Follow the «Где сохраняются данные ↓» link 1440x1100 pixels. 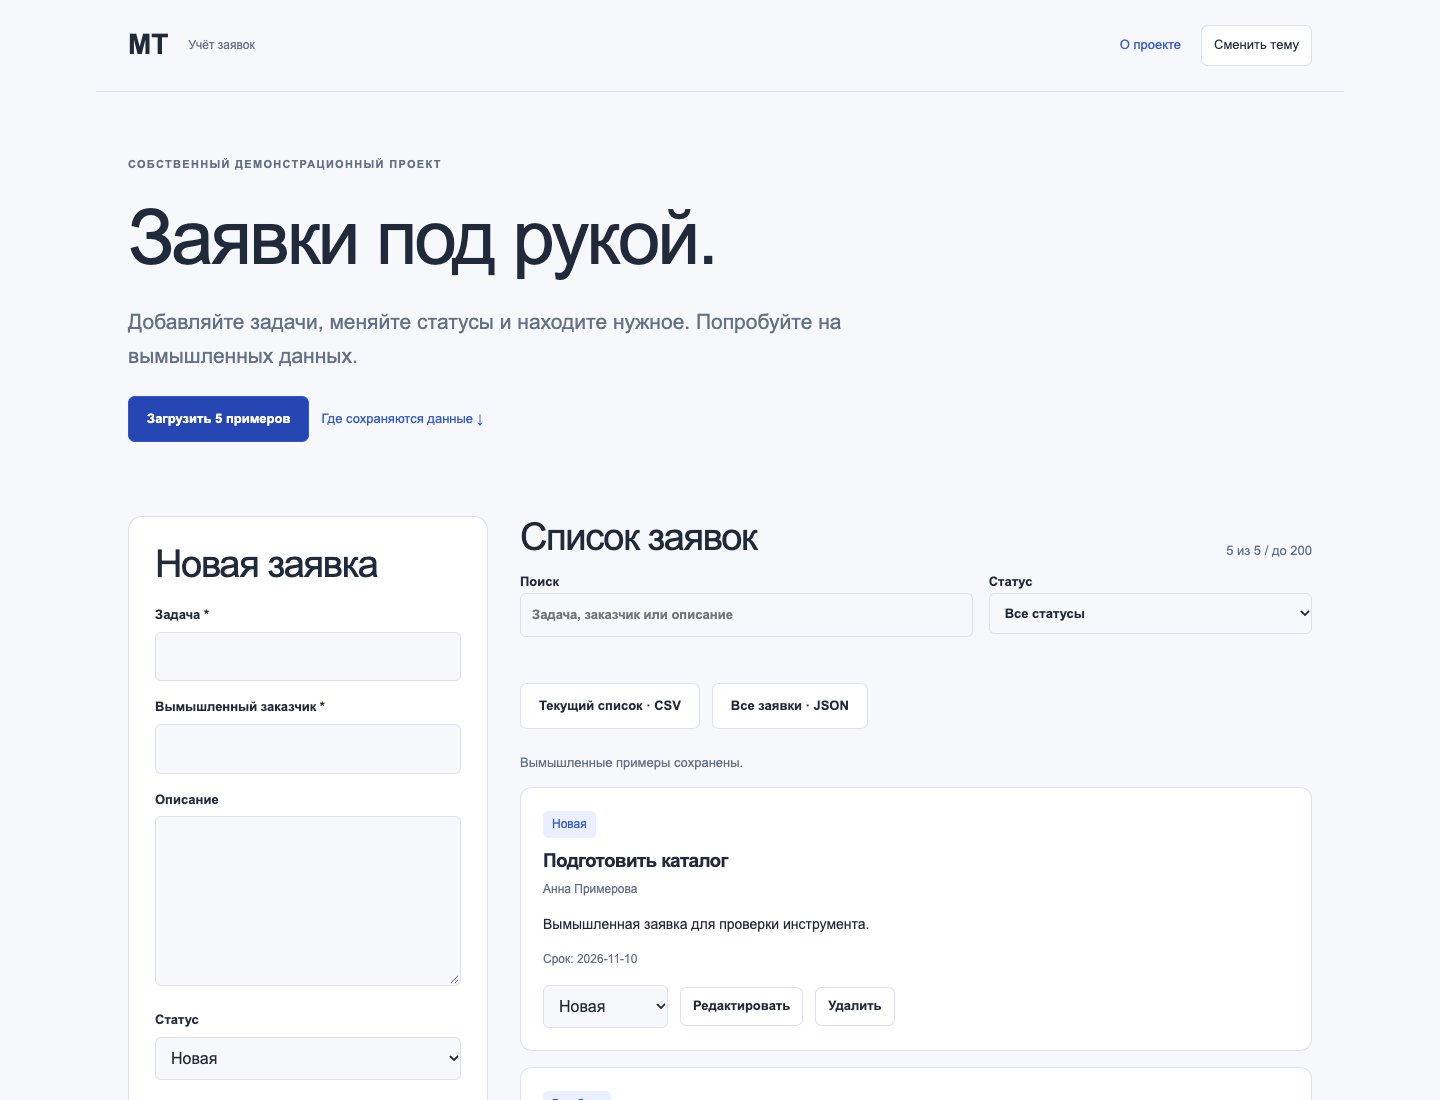click(402, 419)
